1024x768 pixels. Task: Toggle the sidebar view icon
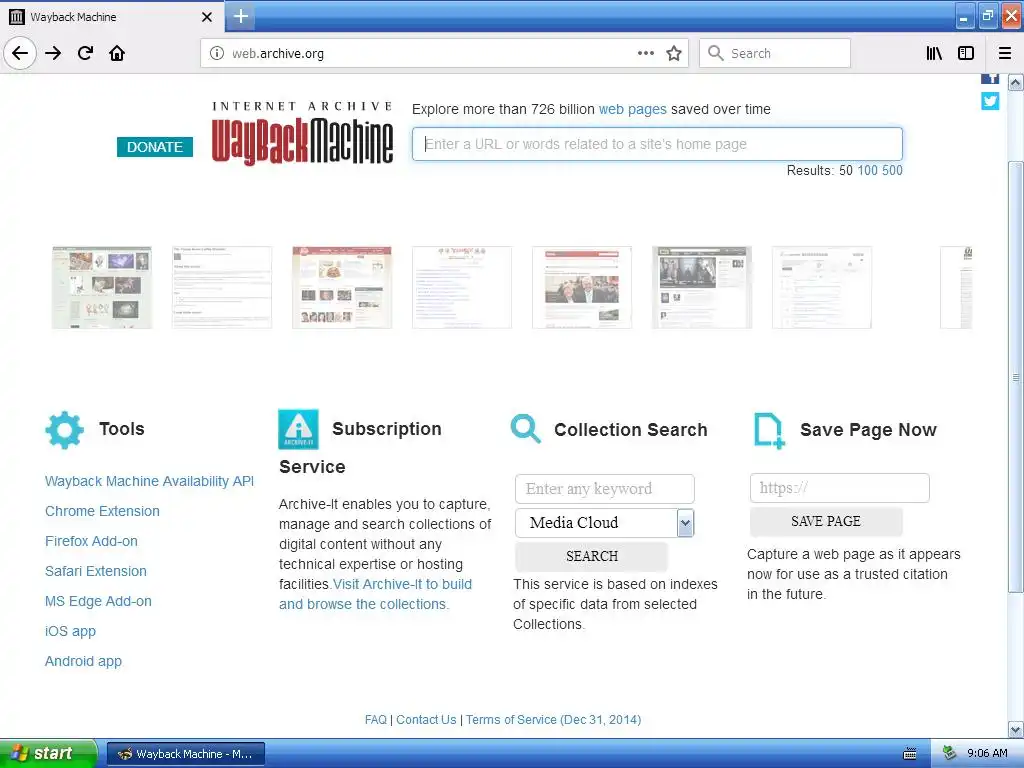966,53
